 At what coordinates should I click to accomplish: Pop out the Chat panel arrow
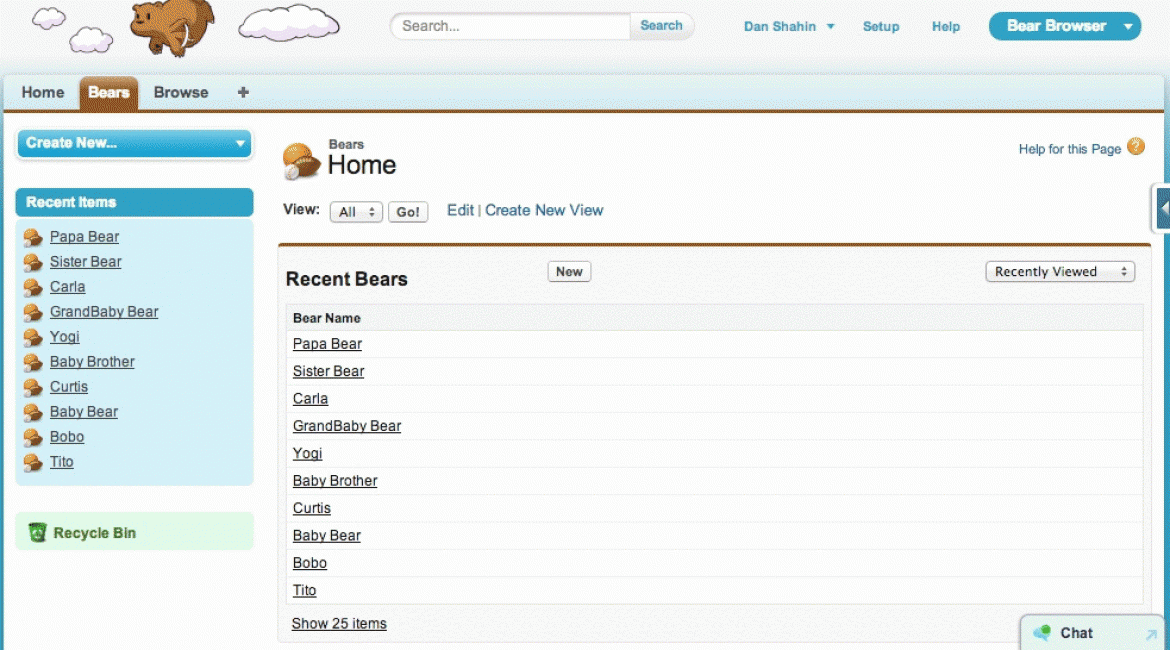tap(1151, 634)
